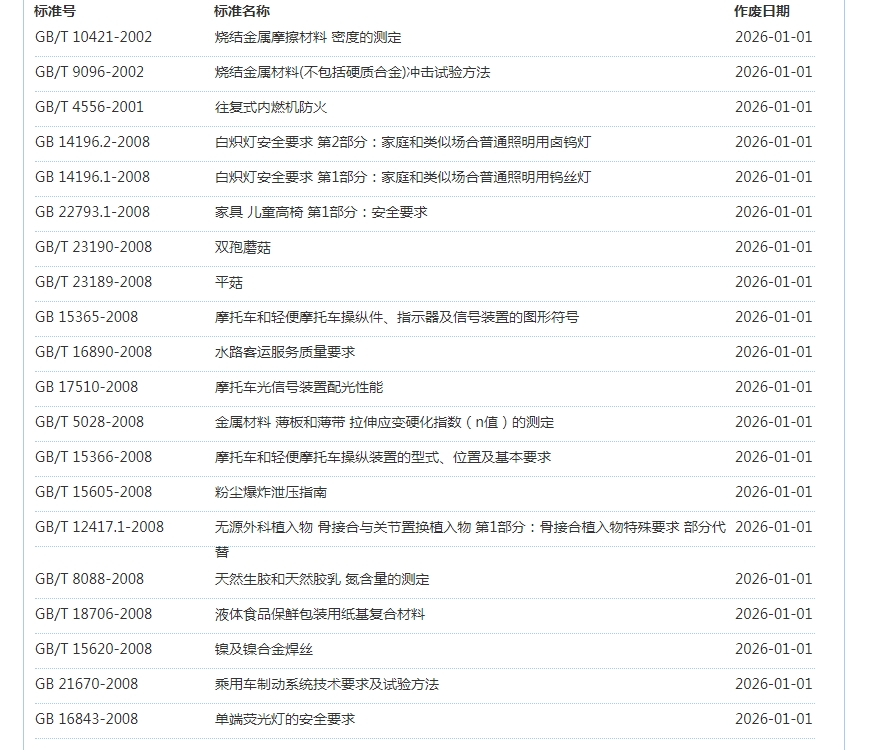Open 水路客运服务质量要求 entry

coord(285,352)
